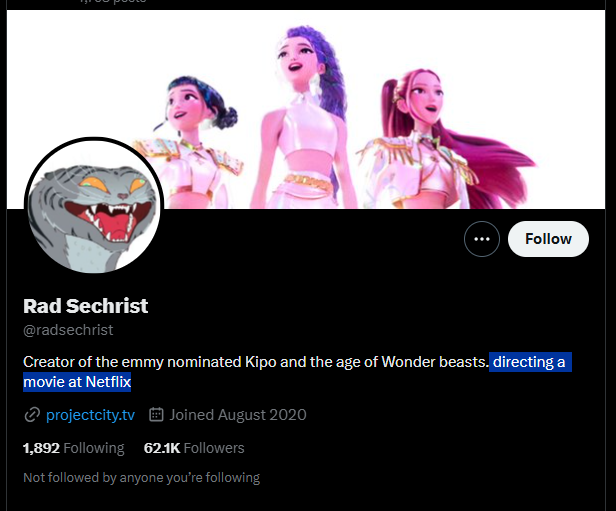Viewport: 616px width, 511px height.
Task: Click the chain link icon beside projectcity.tv
Action: pyautogui.click(x=32, y=415)
